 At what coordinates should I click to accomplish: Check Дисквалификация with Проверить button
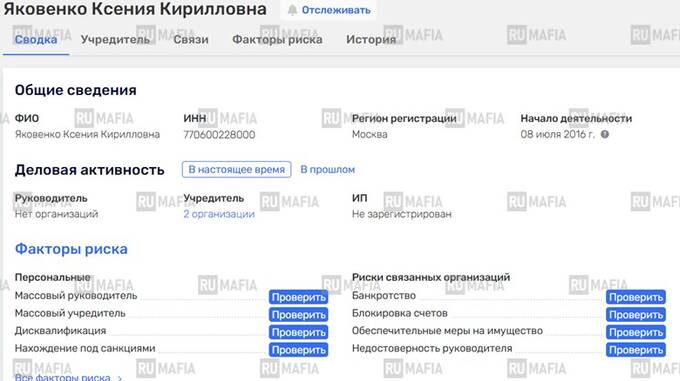tap(298, 332)
